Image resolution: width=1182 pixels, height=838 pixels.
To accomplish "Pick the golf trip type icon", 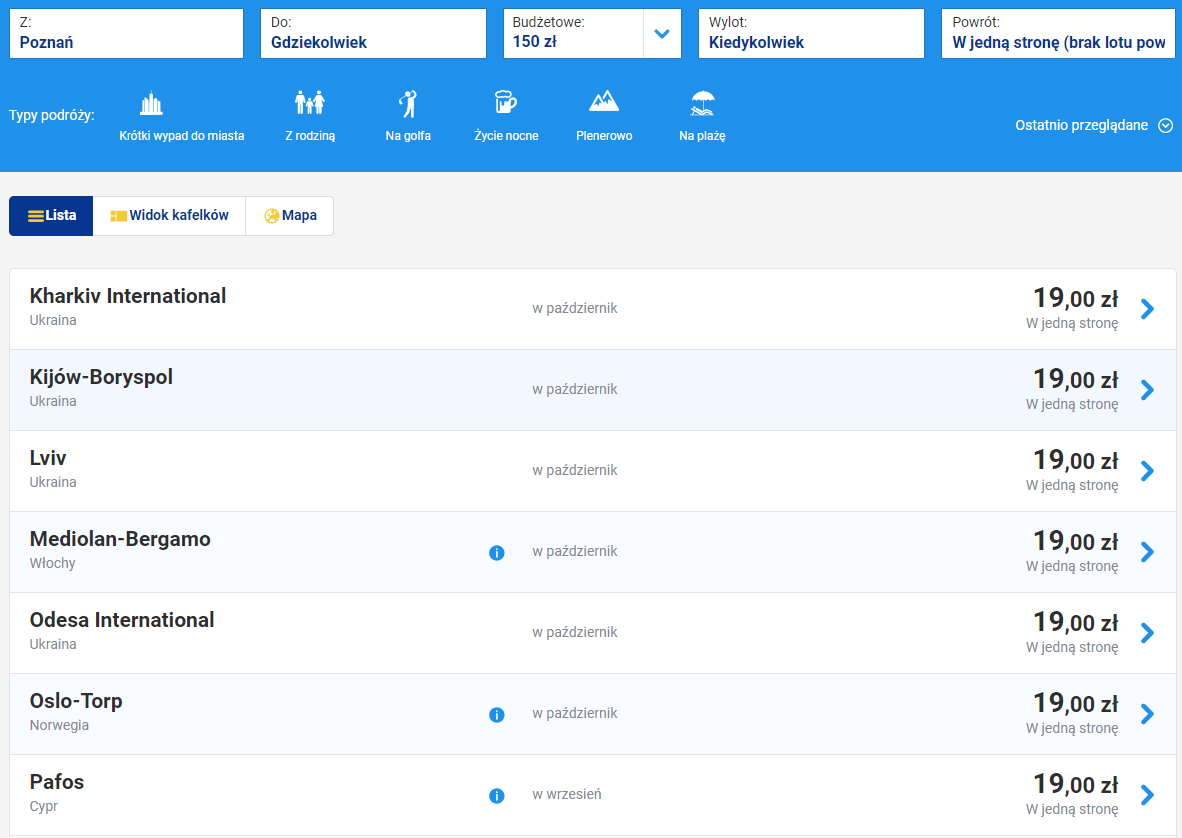I will [408, 104].
